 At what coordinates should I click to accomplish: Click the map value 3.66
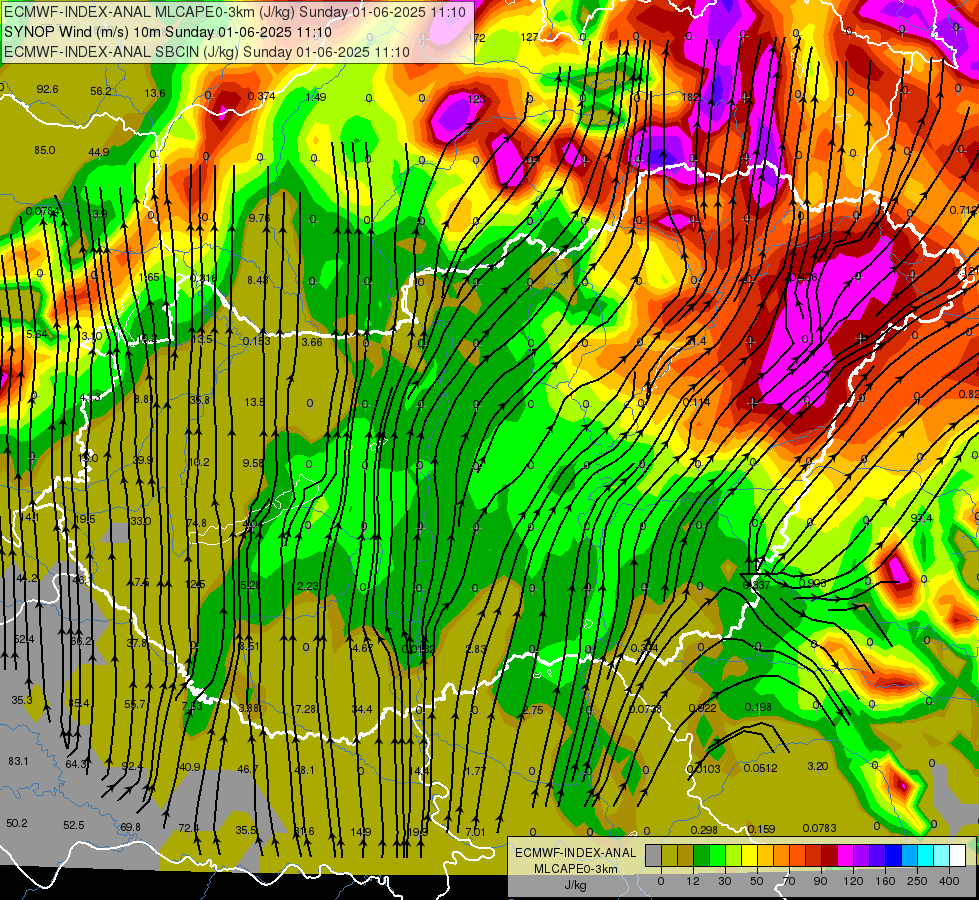pyautogui.click(x=312, y=342)
